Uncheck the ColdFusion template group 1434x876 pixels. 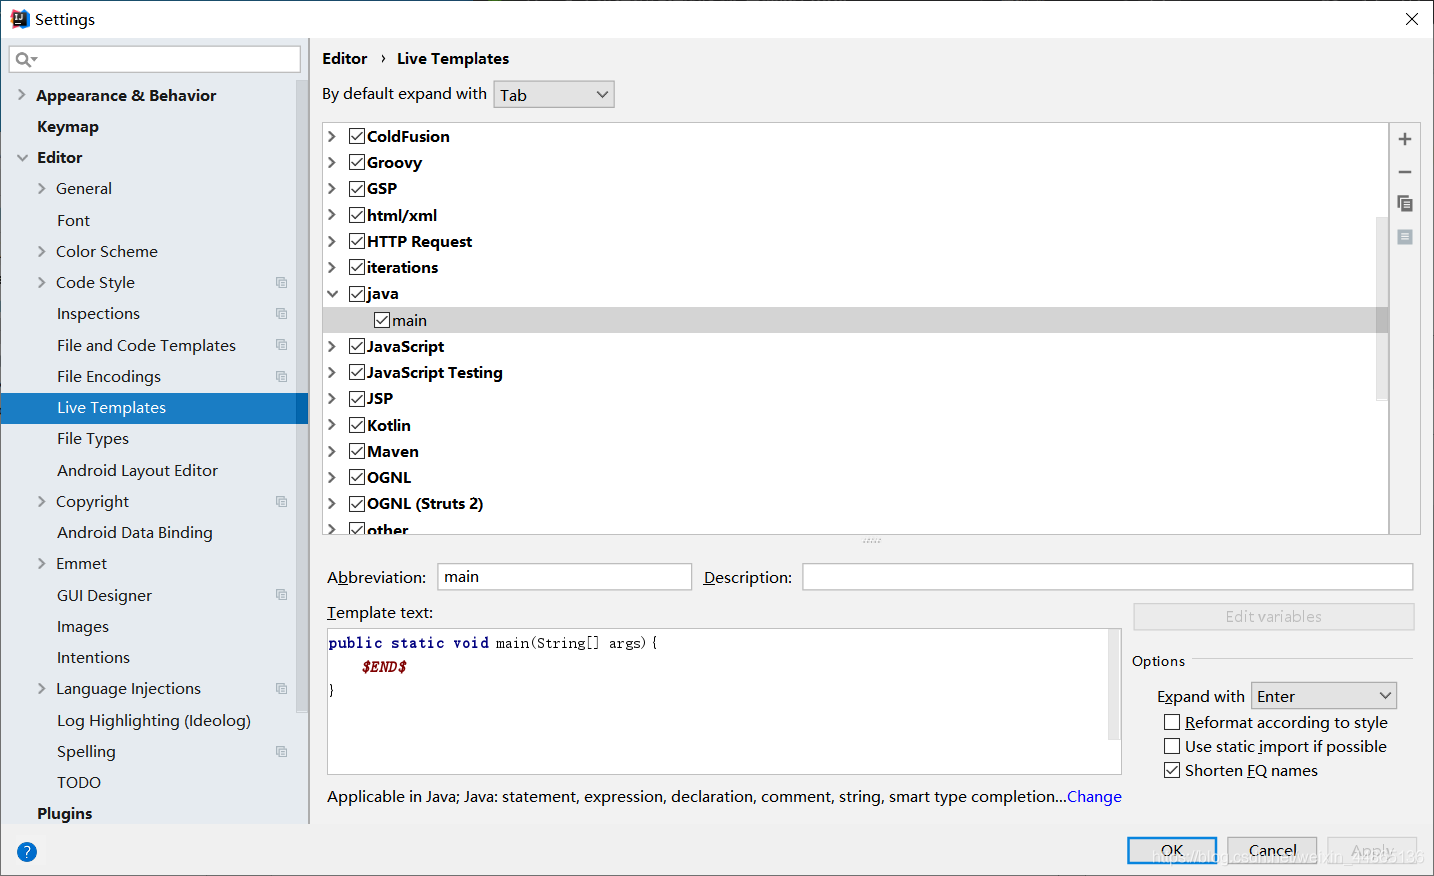pyautogui.click(x=357, y=136)
